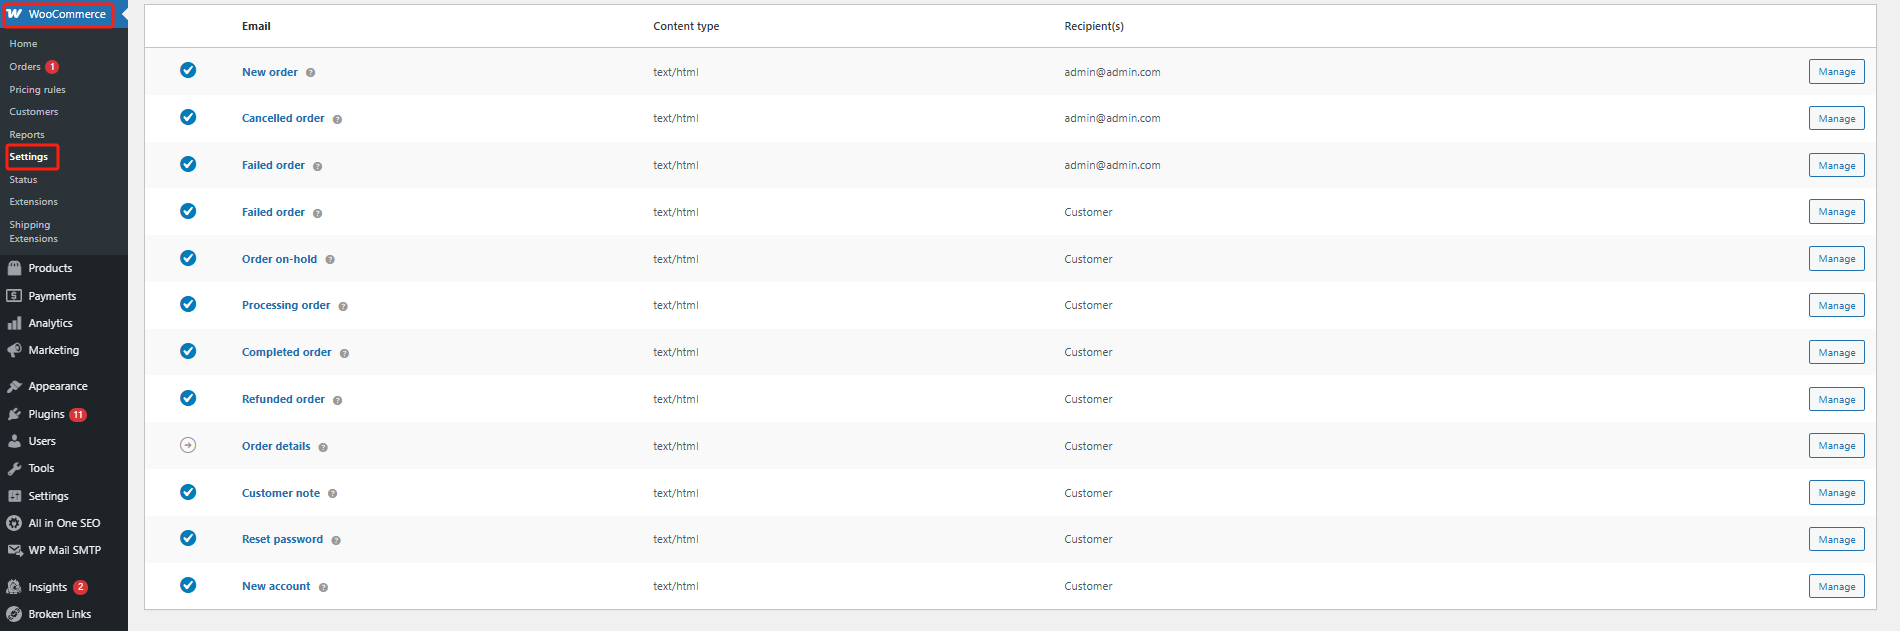Toggle enabled checkmark for Completed order email
This screenshot has height=631, width=1900.
click(x=188, y=351)
